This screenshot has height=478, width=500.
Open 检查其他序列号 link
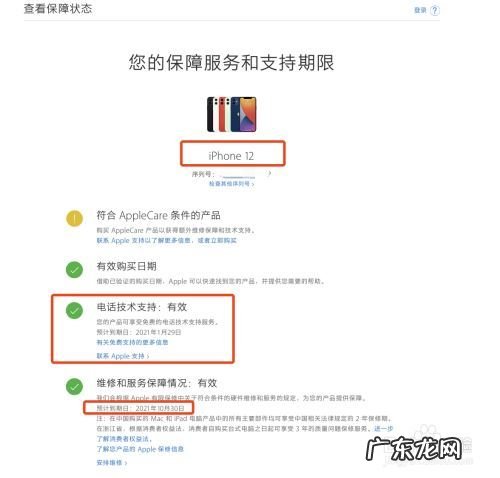[x=231, y=184]
